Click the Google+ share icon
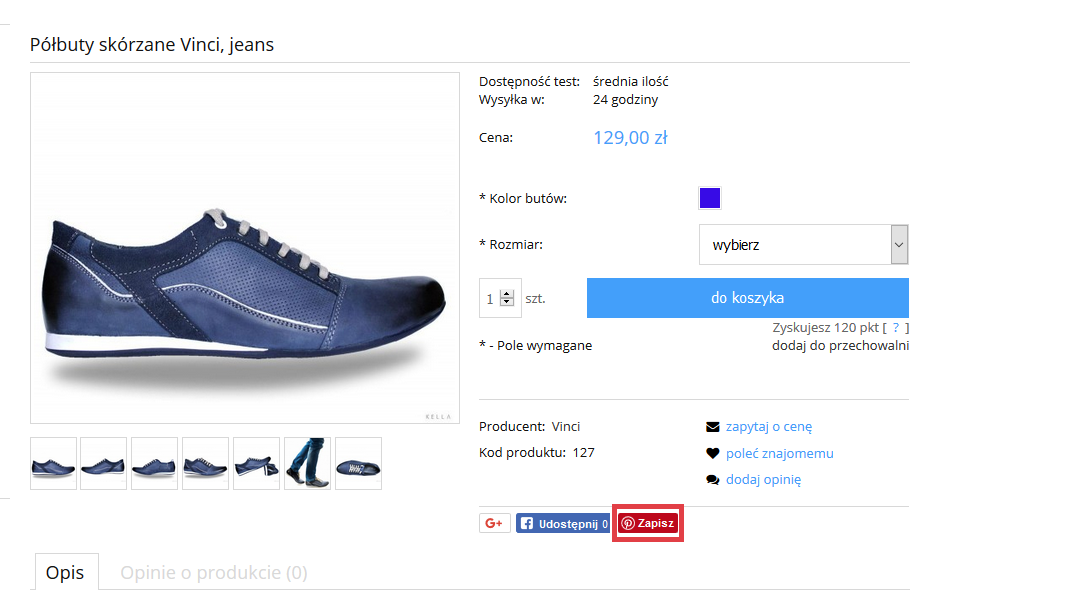The width and height of the screenshot is (1082, 604). 495,523
